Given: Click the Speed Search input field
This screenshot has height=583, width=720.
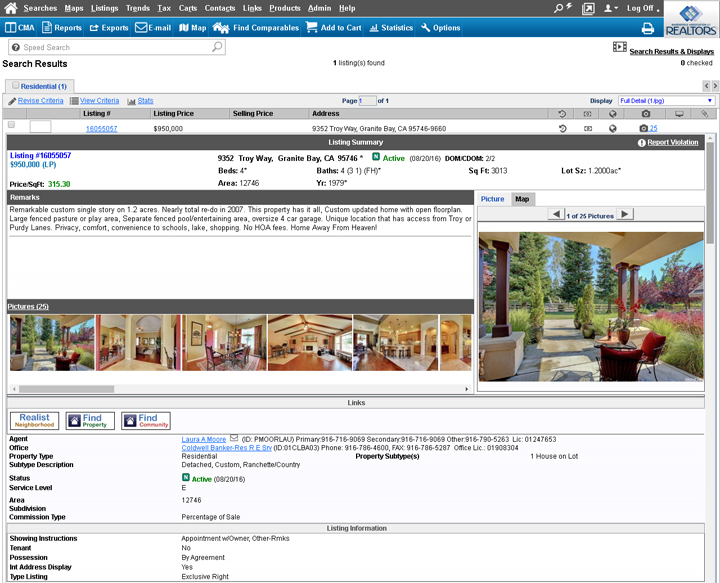Looking at the screenshot, I should (x=115, y=47).
